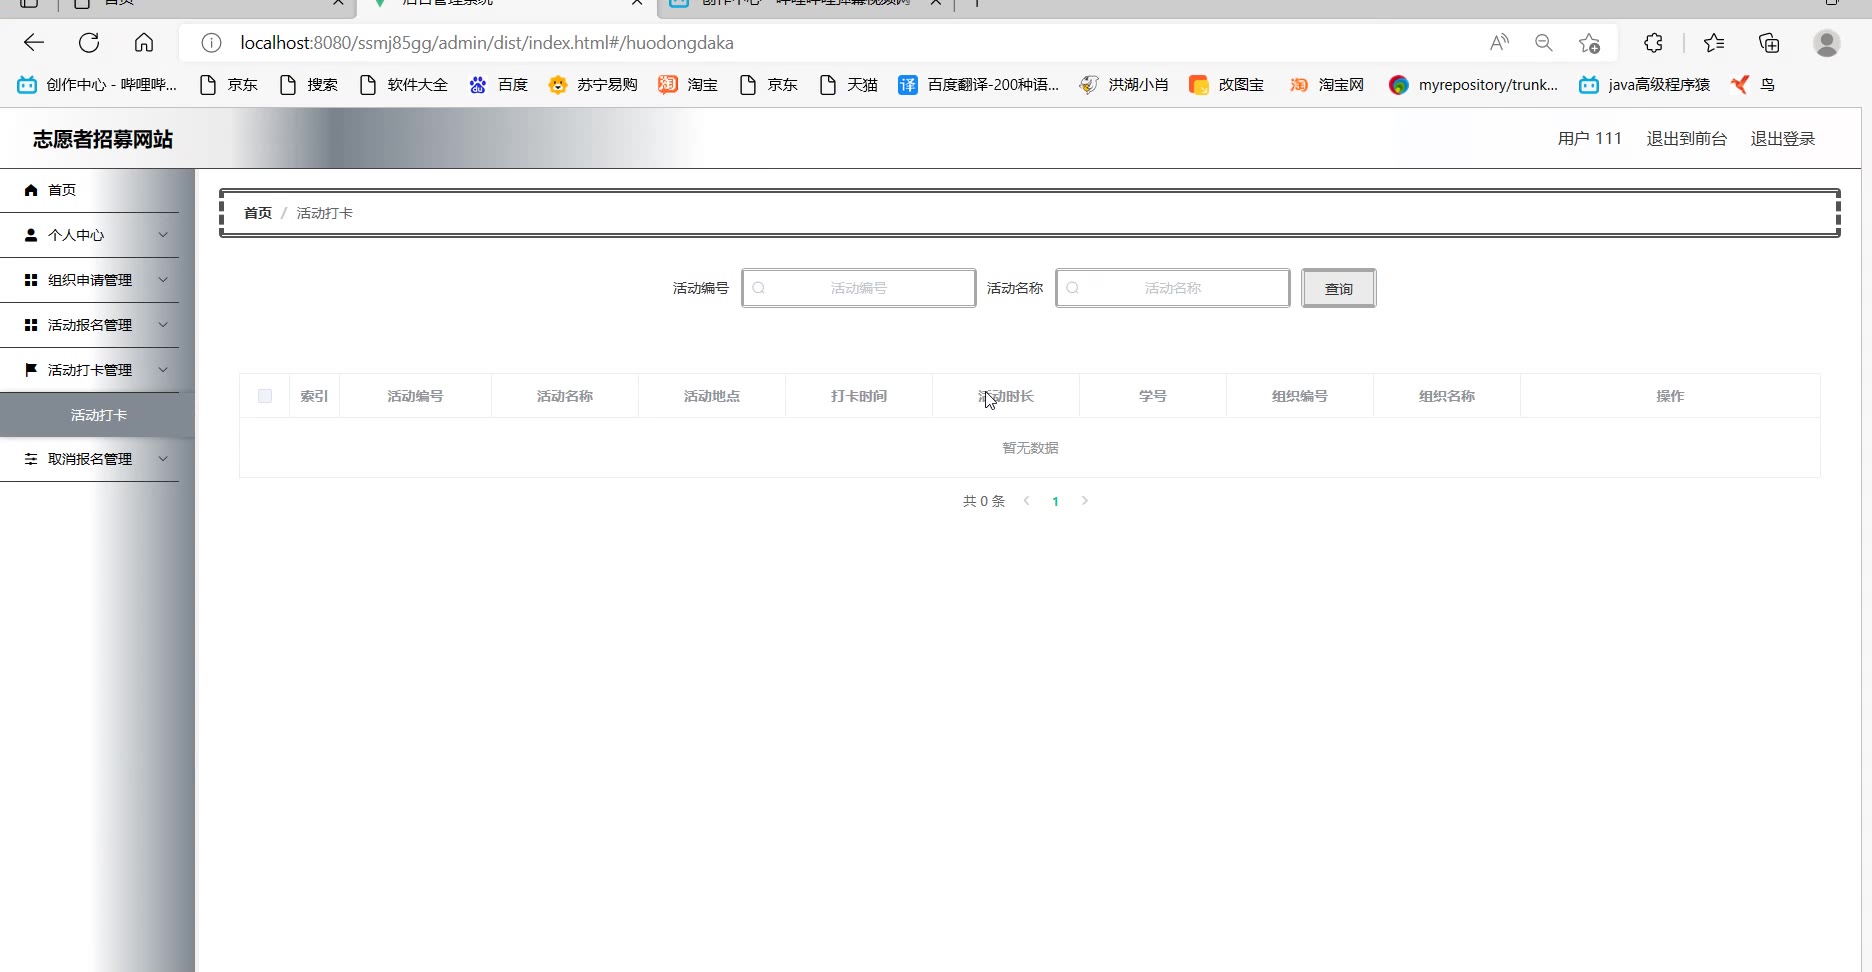Click the 首页 sidebar menu item
The image size is (1872, 972).
pyautogui.click(x=90, y=190)
